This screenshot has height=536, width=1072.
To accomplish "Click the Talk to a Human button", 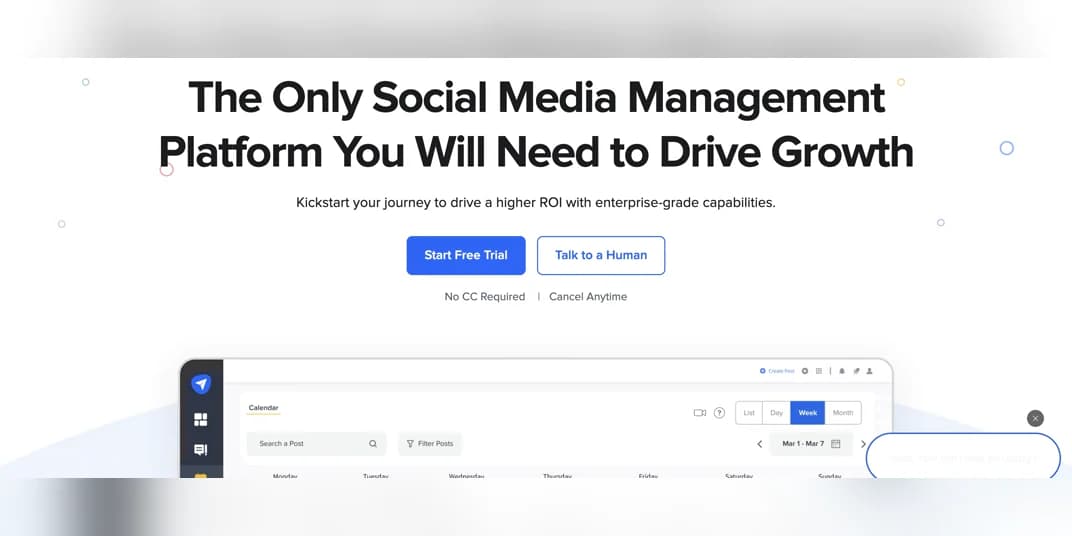I will click(x=601, y=255).
